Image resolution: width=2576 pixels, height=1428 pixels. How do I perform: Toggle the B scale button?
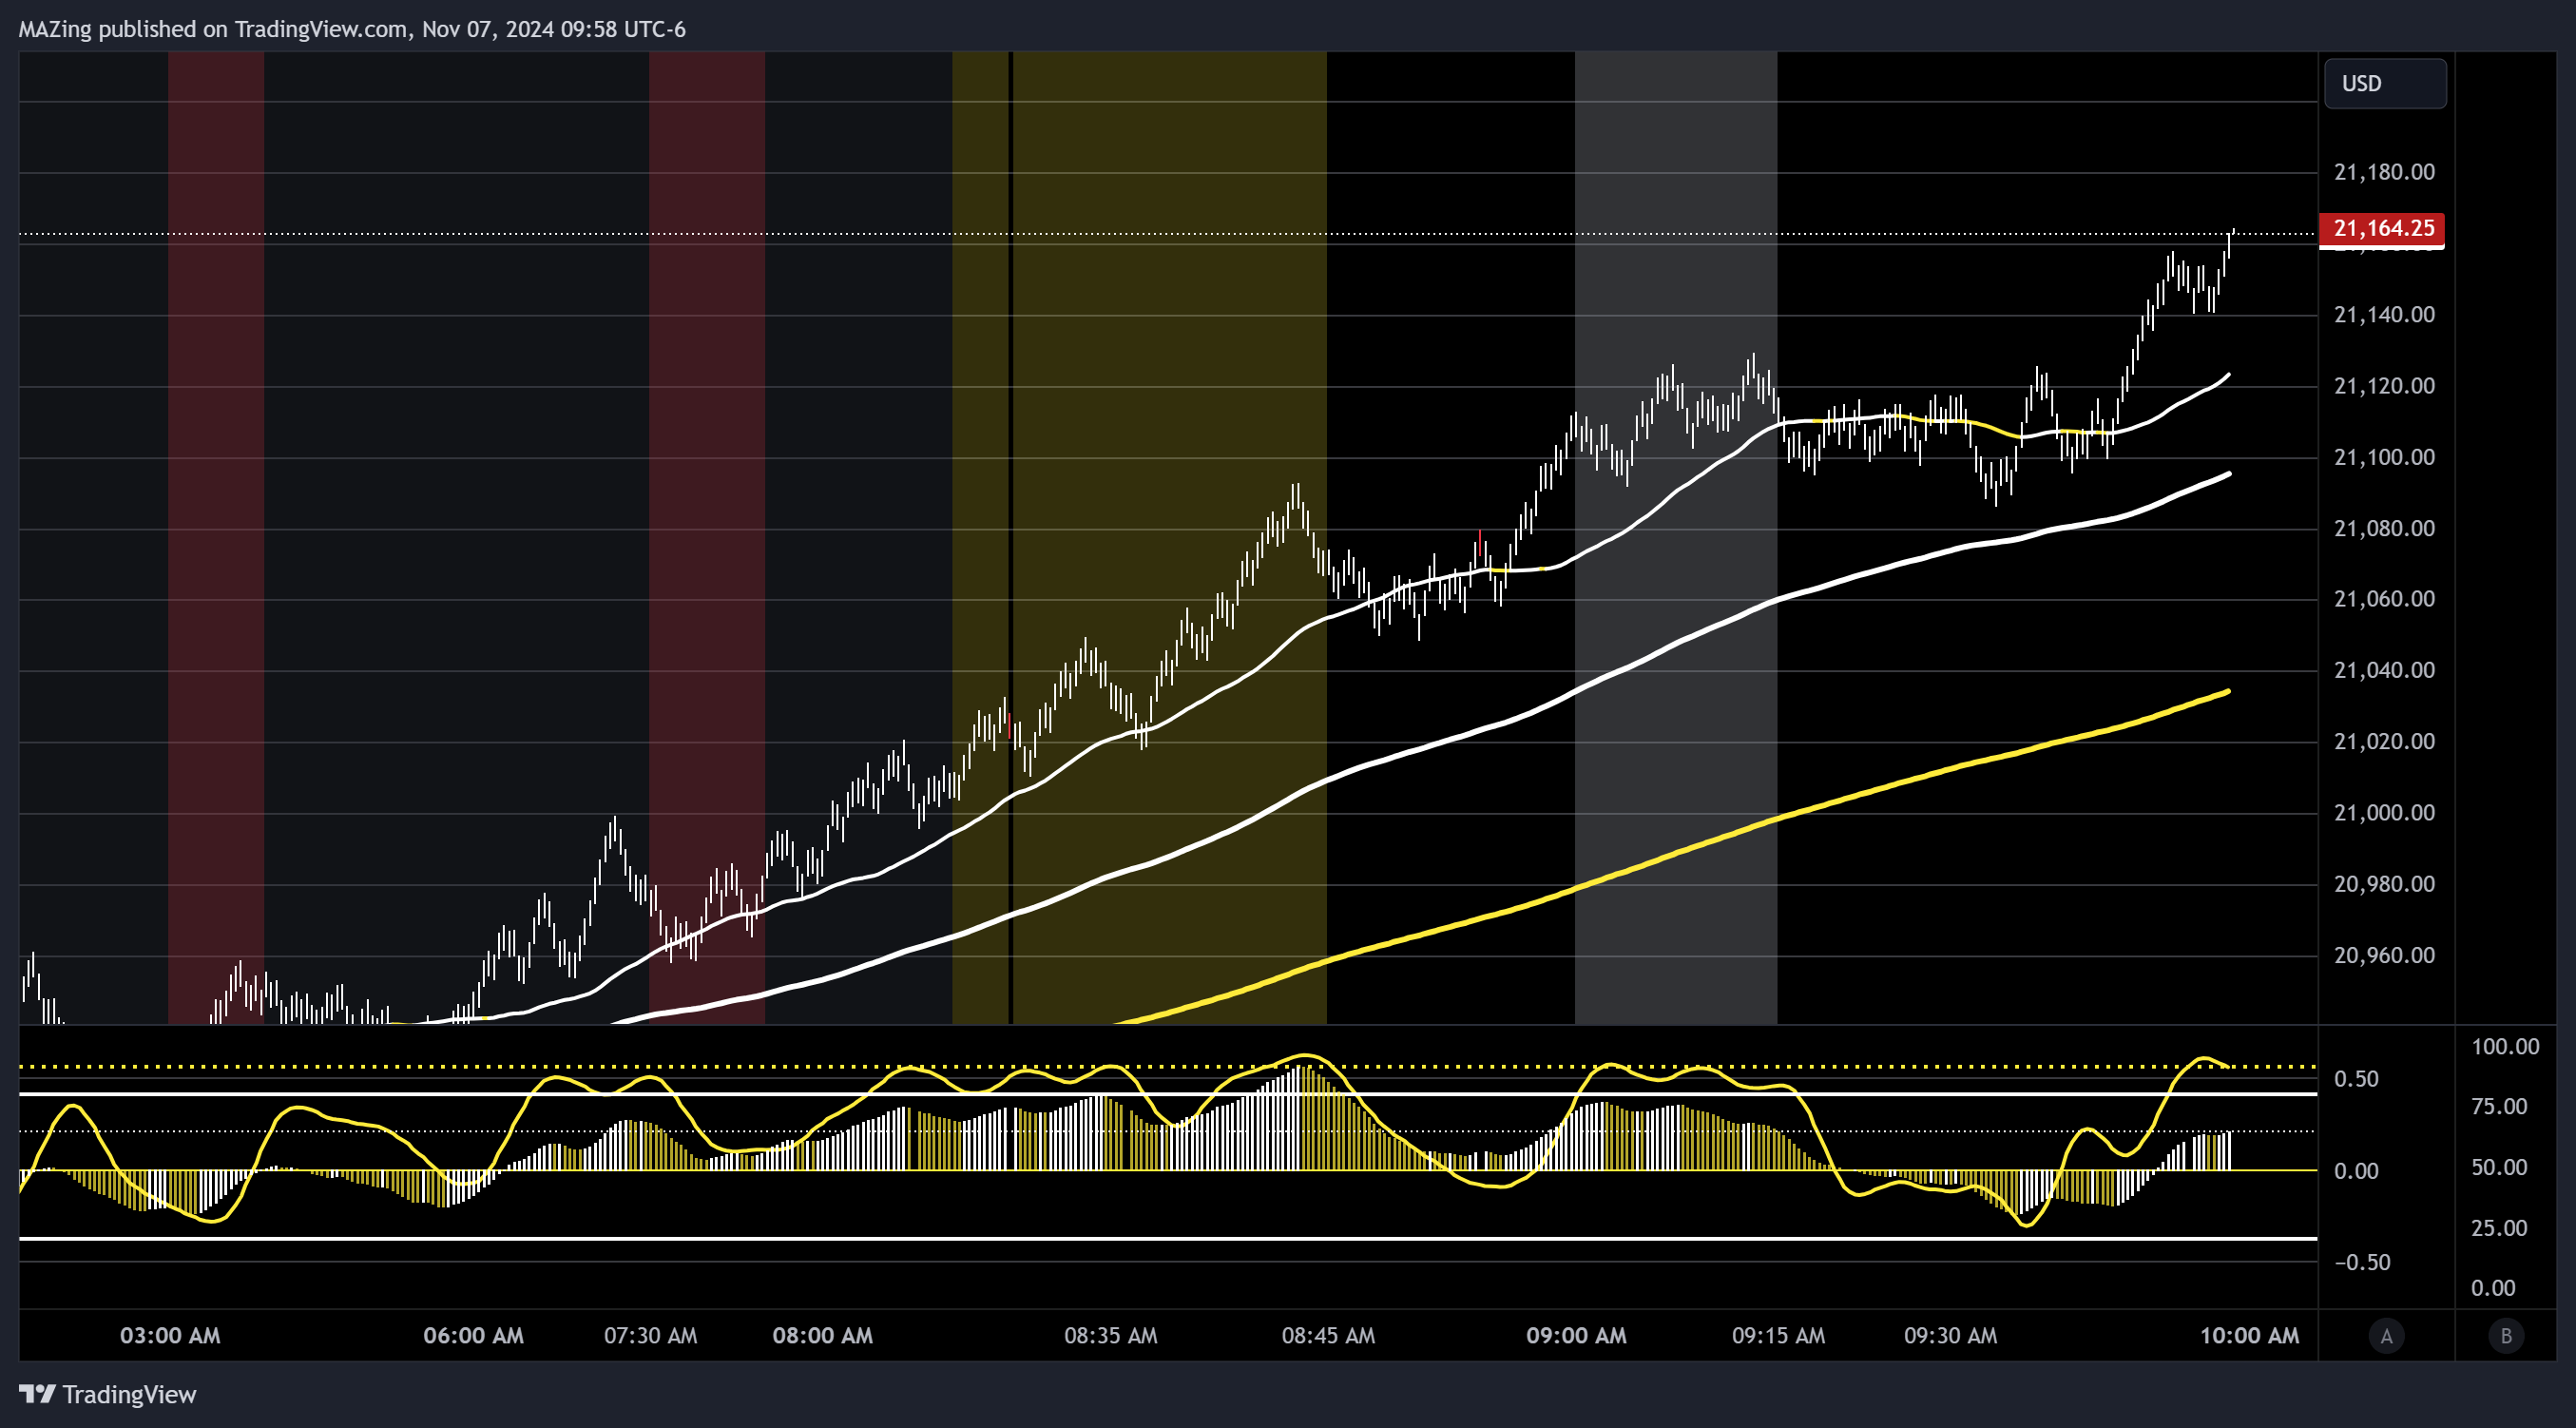tap(2506, 1336)
